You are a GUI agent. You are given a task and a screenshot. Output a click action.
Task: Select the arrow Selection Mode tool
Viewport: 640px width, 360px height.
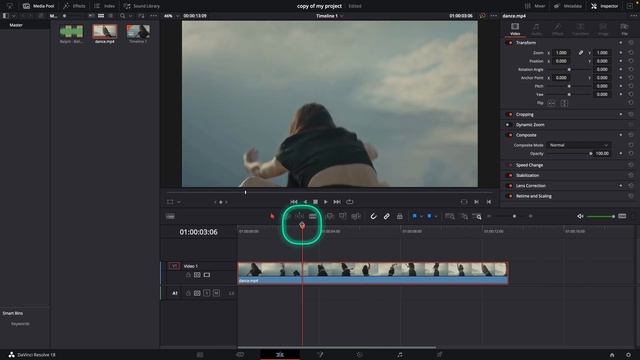point(272,216)
